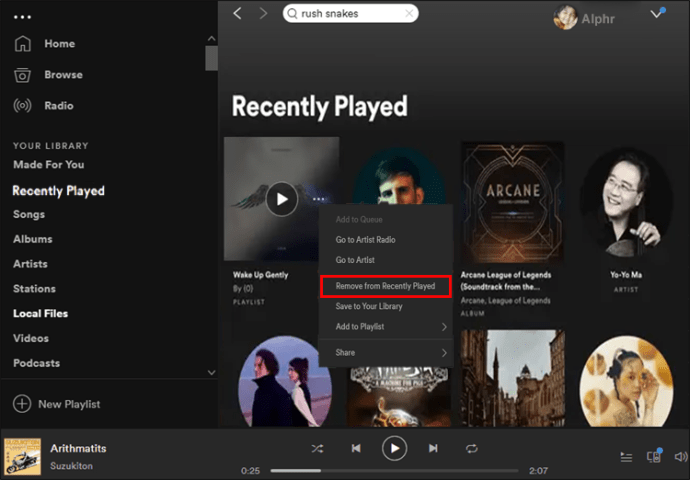This screenshot has width=690, height=480.
Task: Open the connect to device icon
Action: (x=654, y=456)
